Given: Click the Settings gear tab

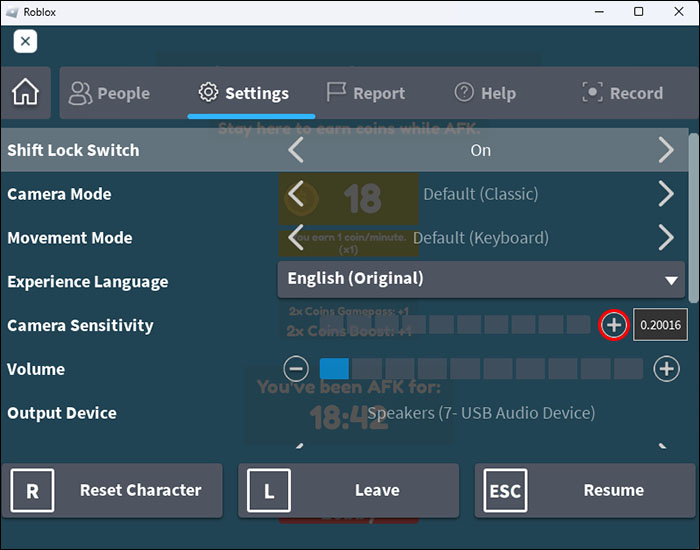Looking at the screenshot, I should [x=244, y=93].
